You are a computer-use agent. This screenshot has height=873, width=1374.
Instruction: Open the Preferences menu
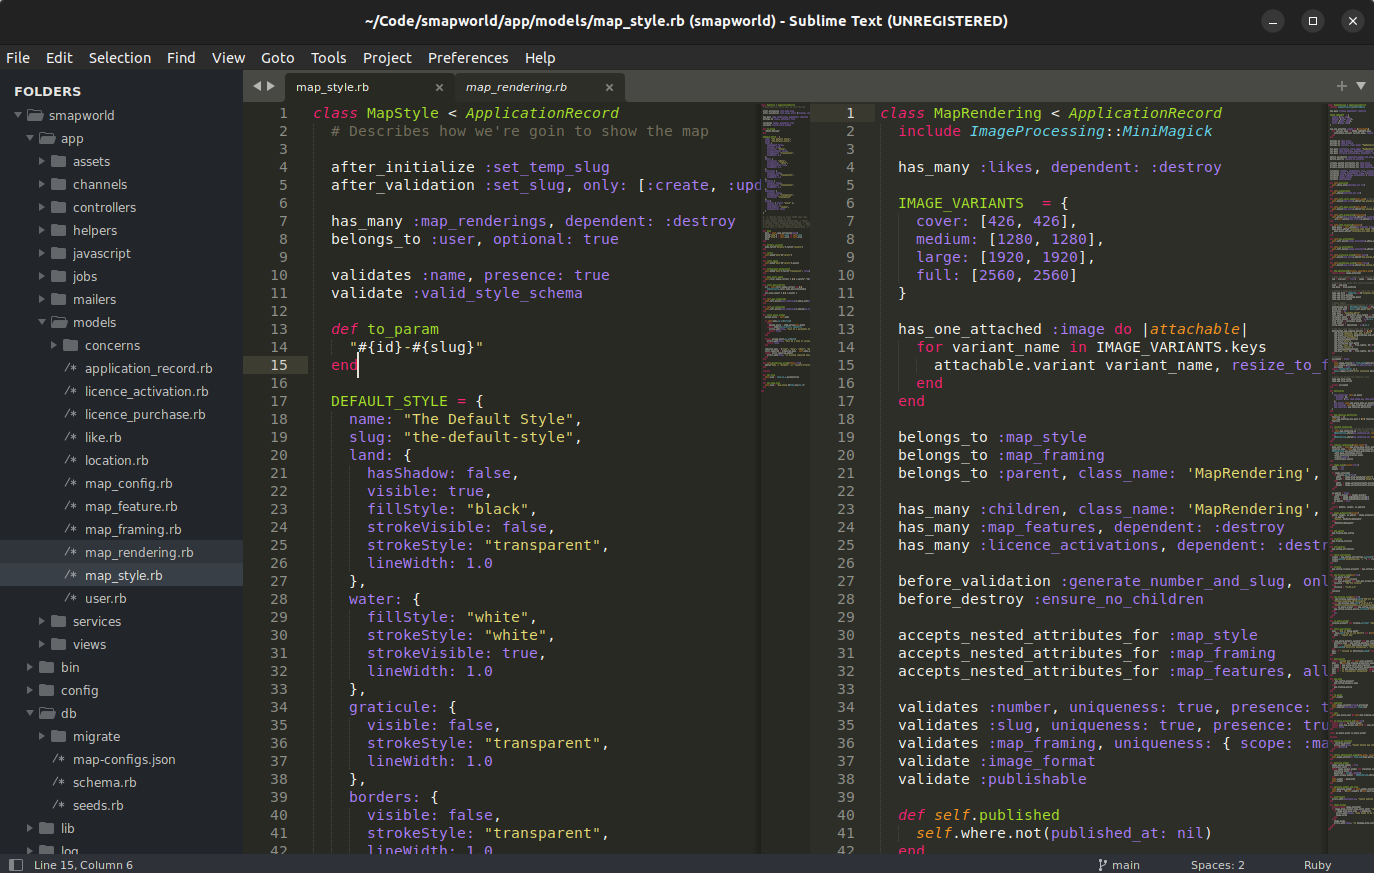(x=468, y=58)
